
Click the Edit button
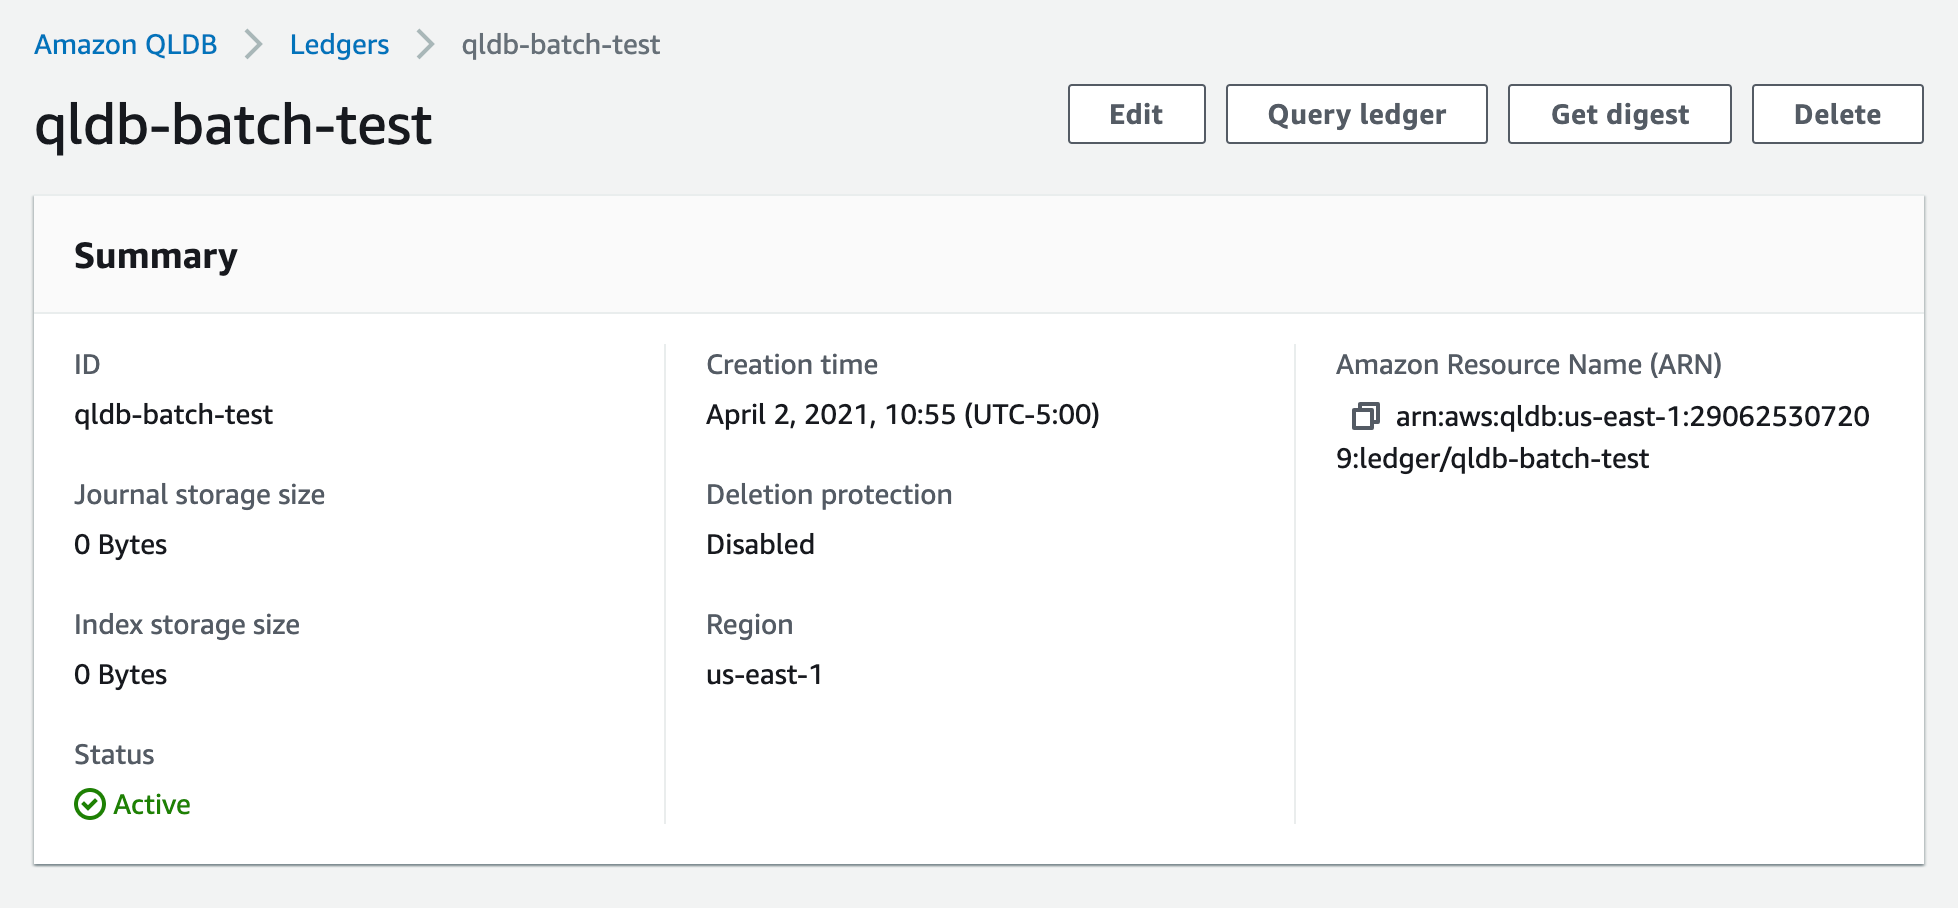tap(1136, 114)
